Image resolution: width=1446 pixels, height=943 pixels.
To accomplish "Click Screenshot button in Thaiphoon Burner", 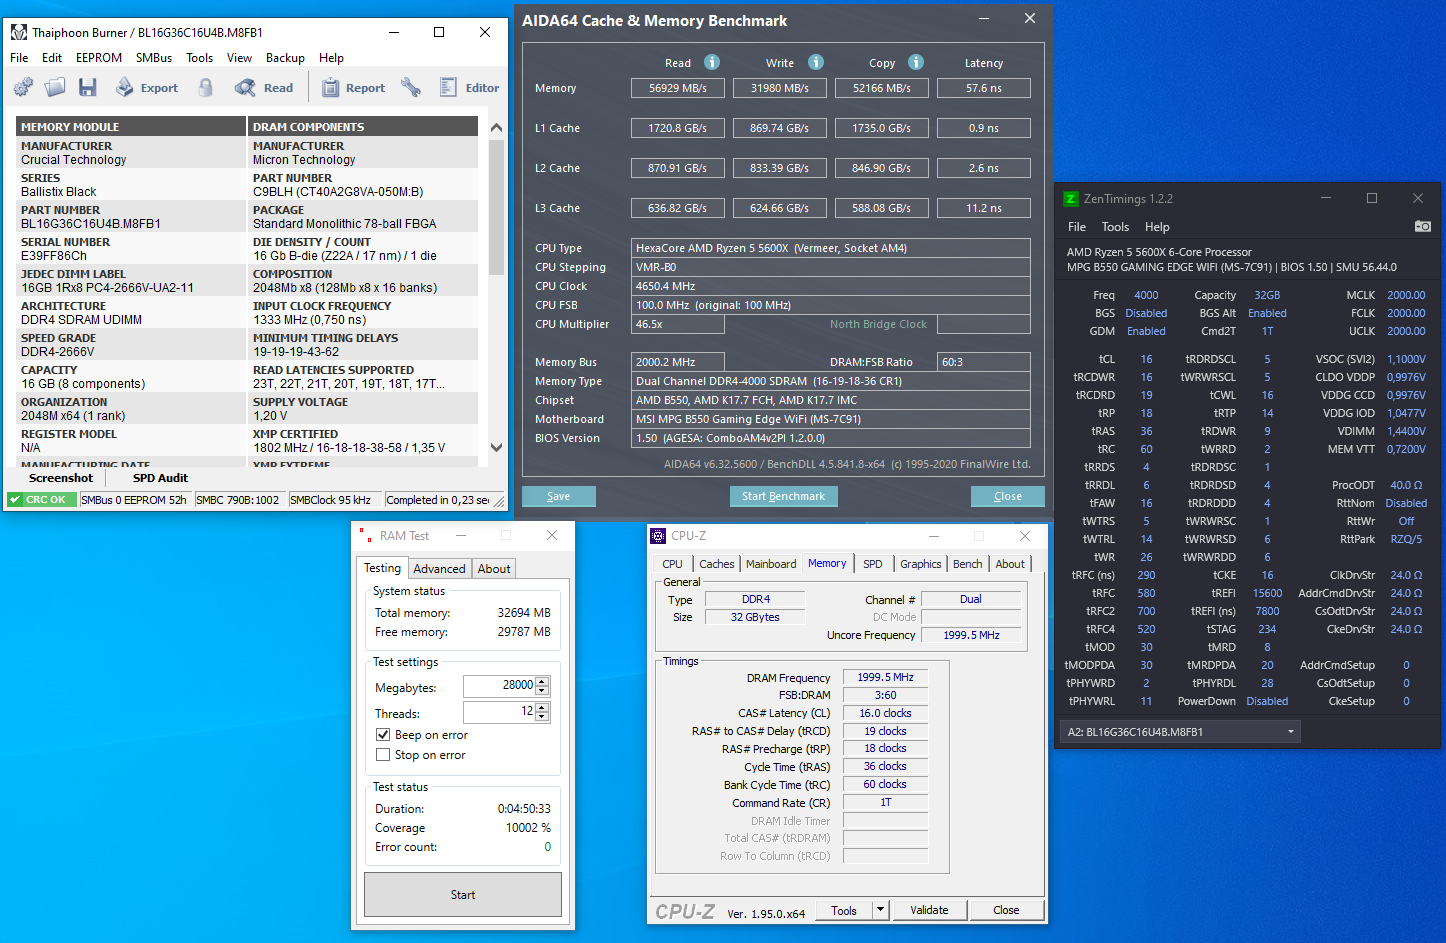I will tap(60, 478).
